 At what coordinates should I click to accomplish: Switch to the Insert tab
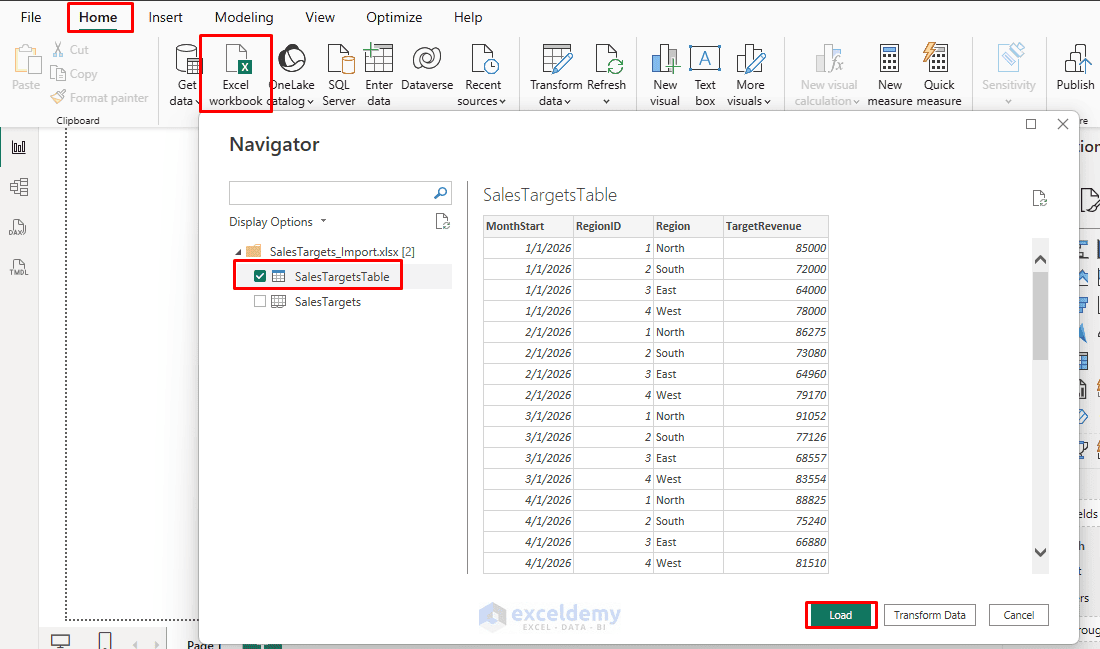[x=166, y=18]
